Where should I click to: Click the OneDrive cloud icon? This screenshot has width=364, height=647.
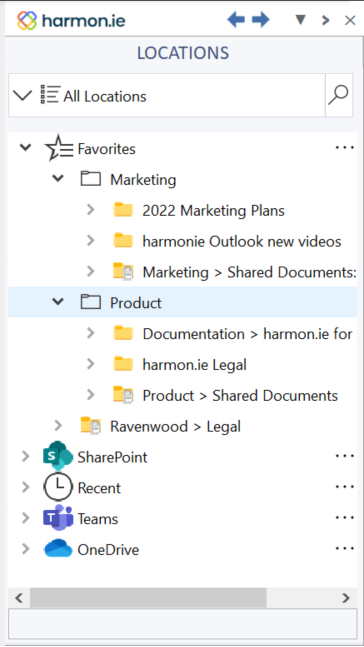[58, 549]
